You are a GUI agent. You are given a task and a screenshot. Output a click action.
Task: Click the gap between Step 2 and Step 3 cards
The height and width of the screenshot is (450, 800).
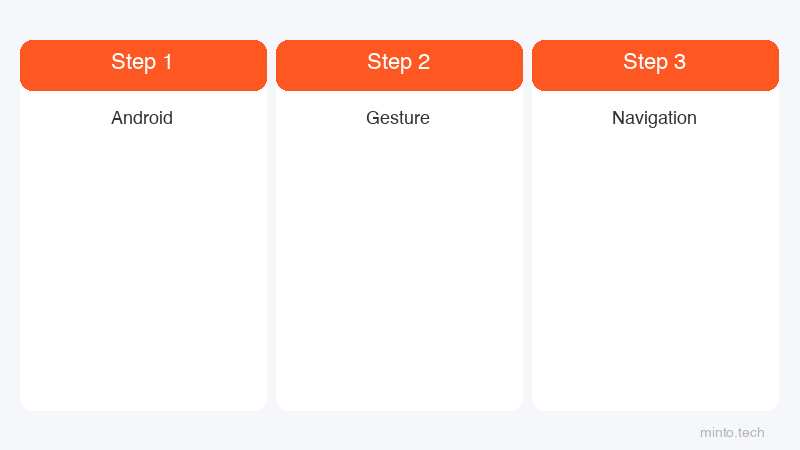coord(528,224)
